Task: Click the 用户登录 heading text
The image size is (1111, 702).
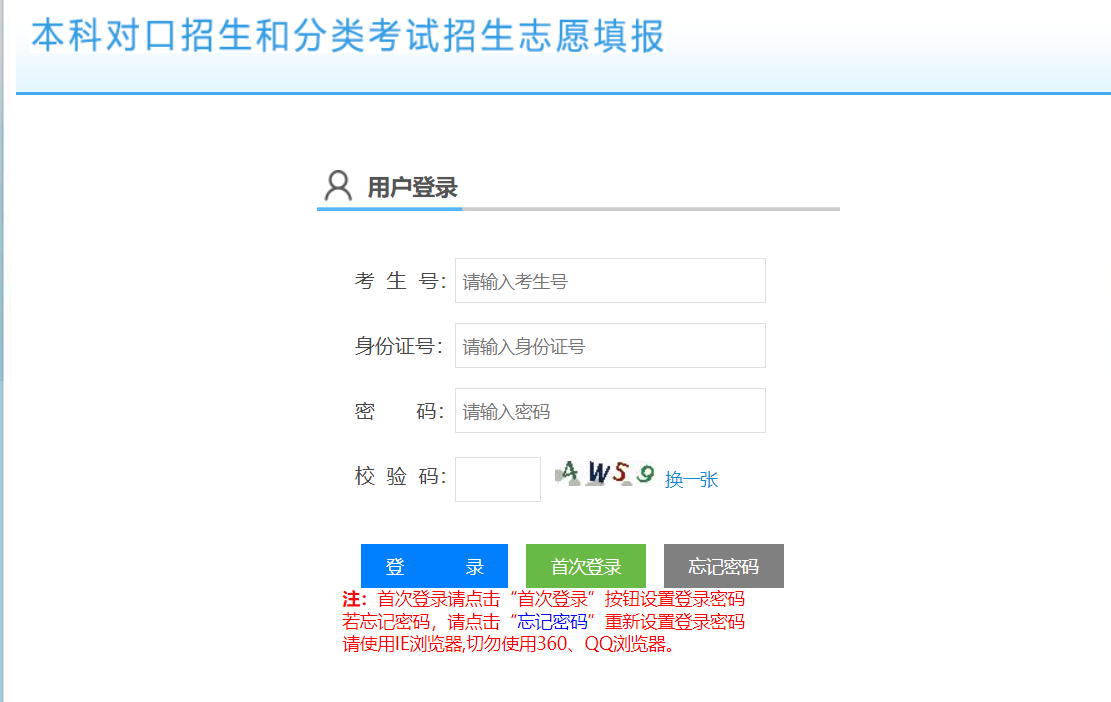Action: (x=412, y=188)
